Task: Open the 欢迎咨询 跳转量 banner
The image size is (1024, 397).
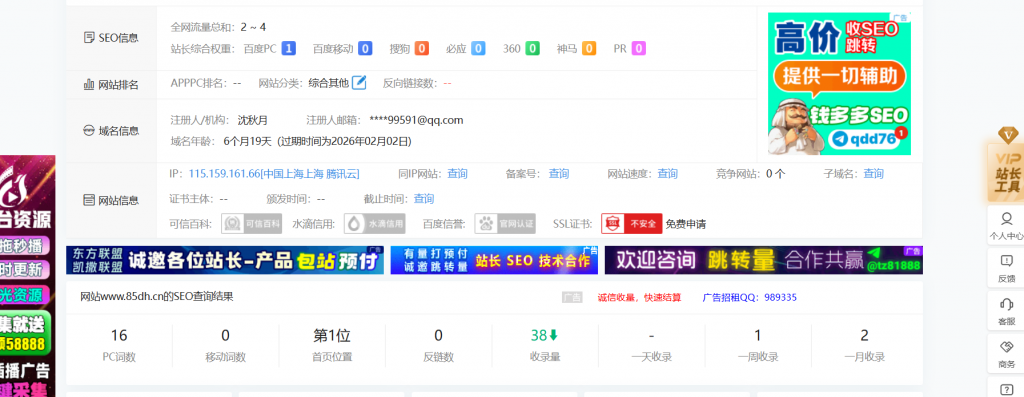Action: [x=763, y=260]
